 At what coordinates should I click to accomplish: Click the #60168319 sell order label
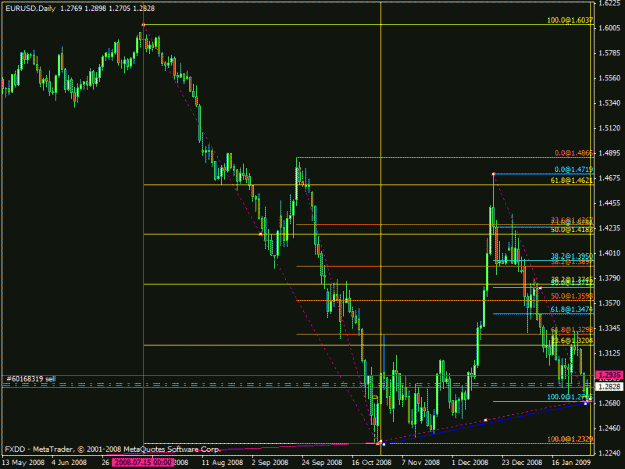coord(31,379)
